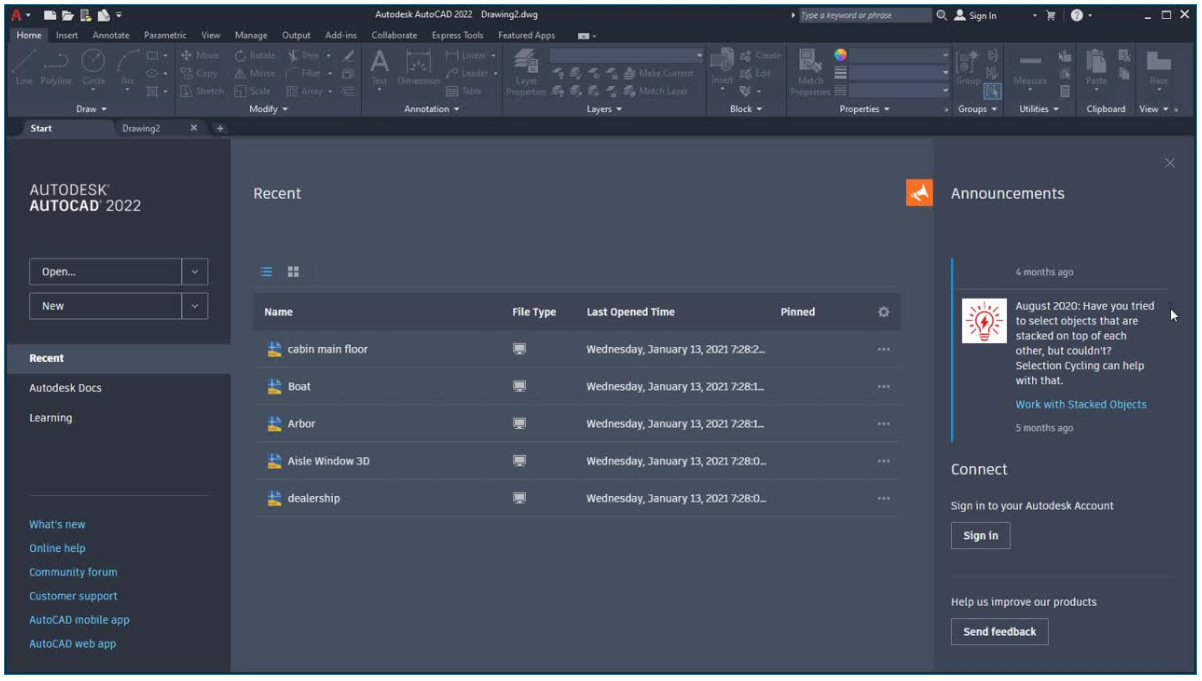Viewport: 1202px width, 681px height.
Task: Open settings gear in Recent table header
Action: tap(883, 312)
